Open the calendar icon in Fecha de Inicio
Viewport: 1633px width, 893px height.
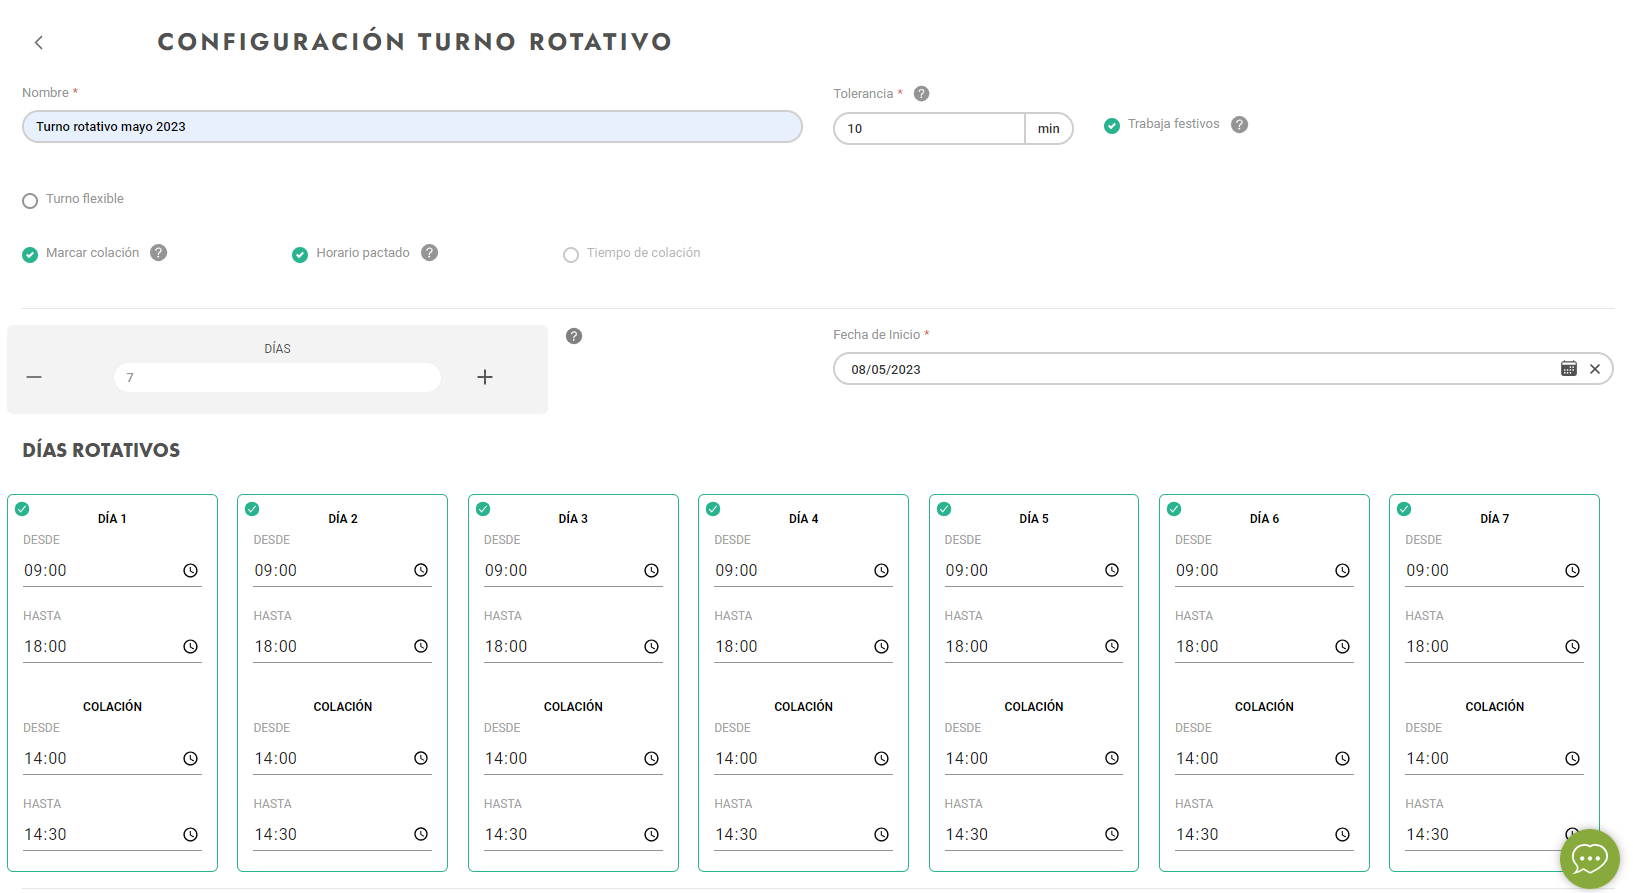coord(1568,369)
